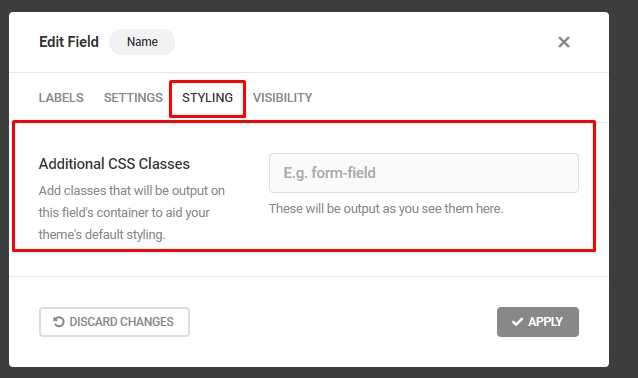Click the checkmark icon on Apply button
Viewport: 638px width, 378px height.
(517, 322)
